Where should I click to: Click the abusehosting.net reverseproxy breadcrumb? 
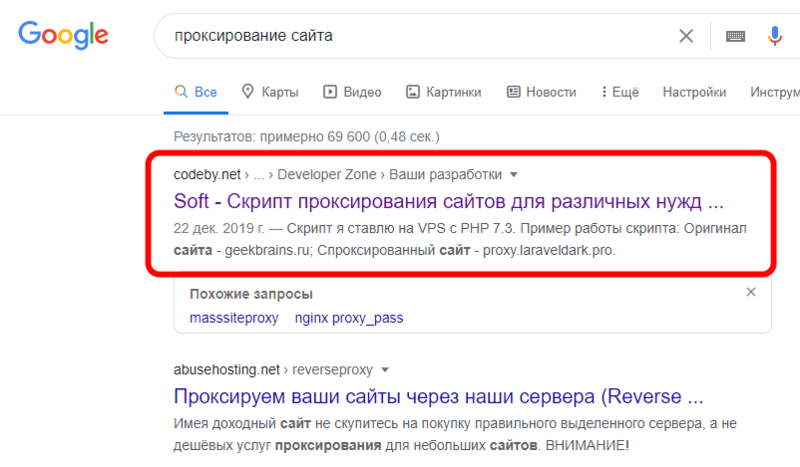273,370
